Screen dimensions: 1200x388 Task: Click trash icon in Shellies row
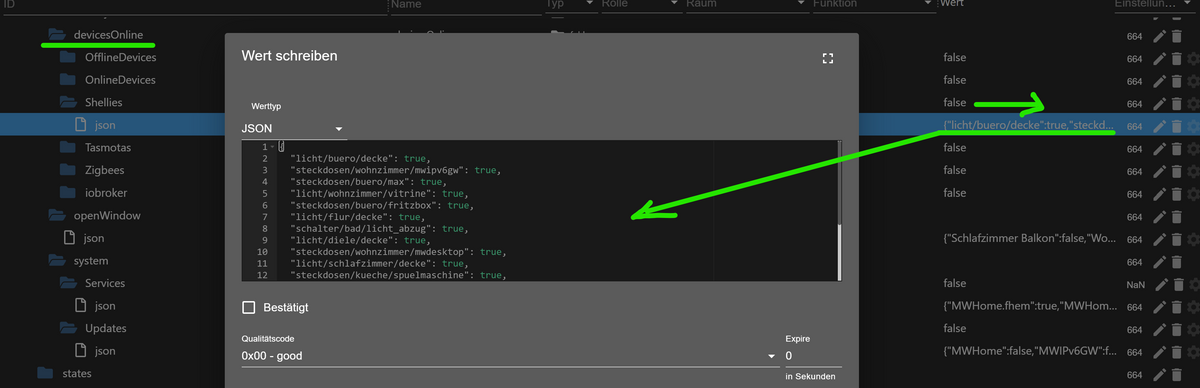(1176, 103)
